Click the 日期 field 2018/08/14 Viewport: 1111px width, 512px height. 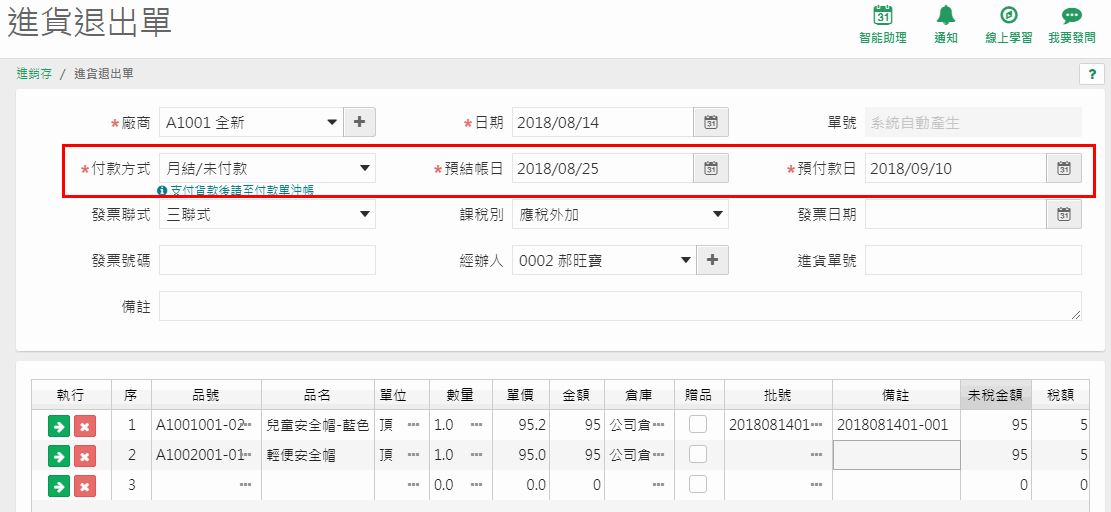coord(602,122)
